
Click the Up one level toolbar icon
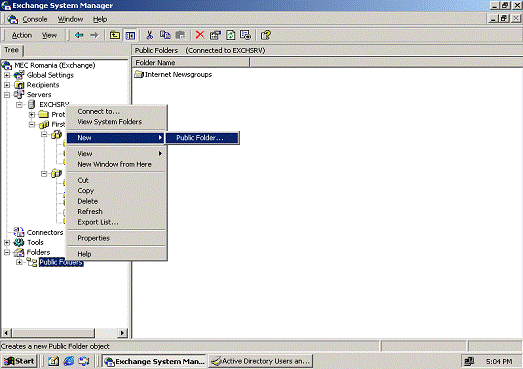pos(115,35)
